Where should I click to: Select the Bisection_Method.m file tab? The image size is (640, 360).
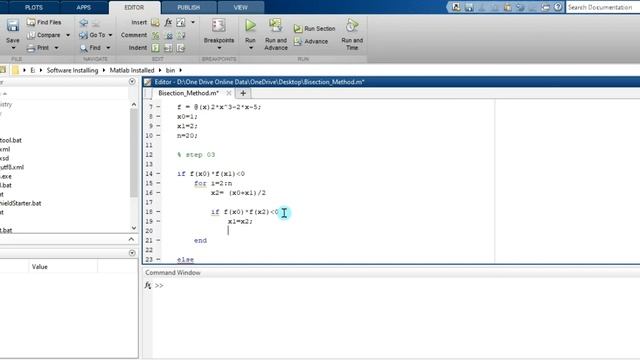click(189, 93)
